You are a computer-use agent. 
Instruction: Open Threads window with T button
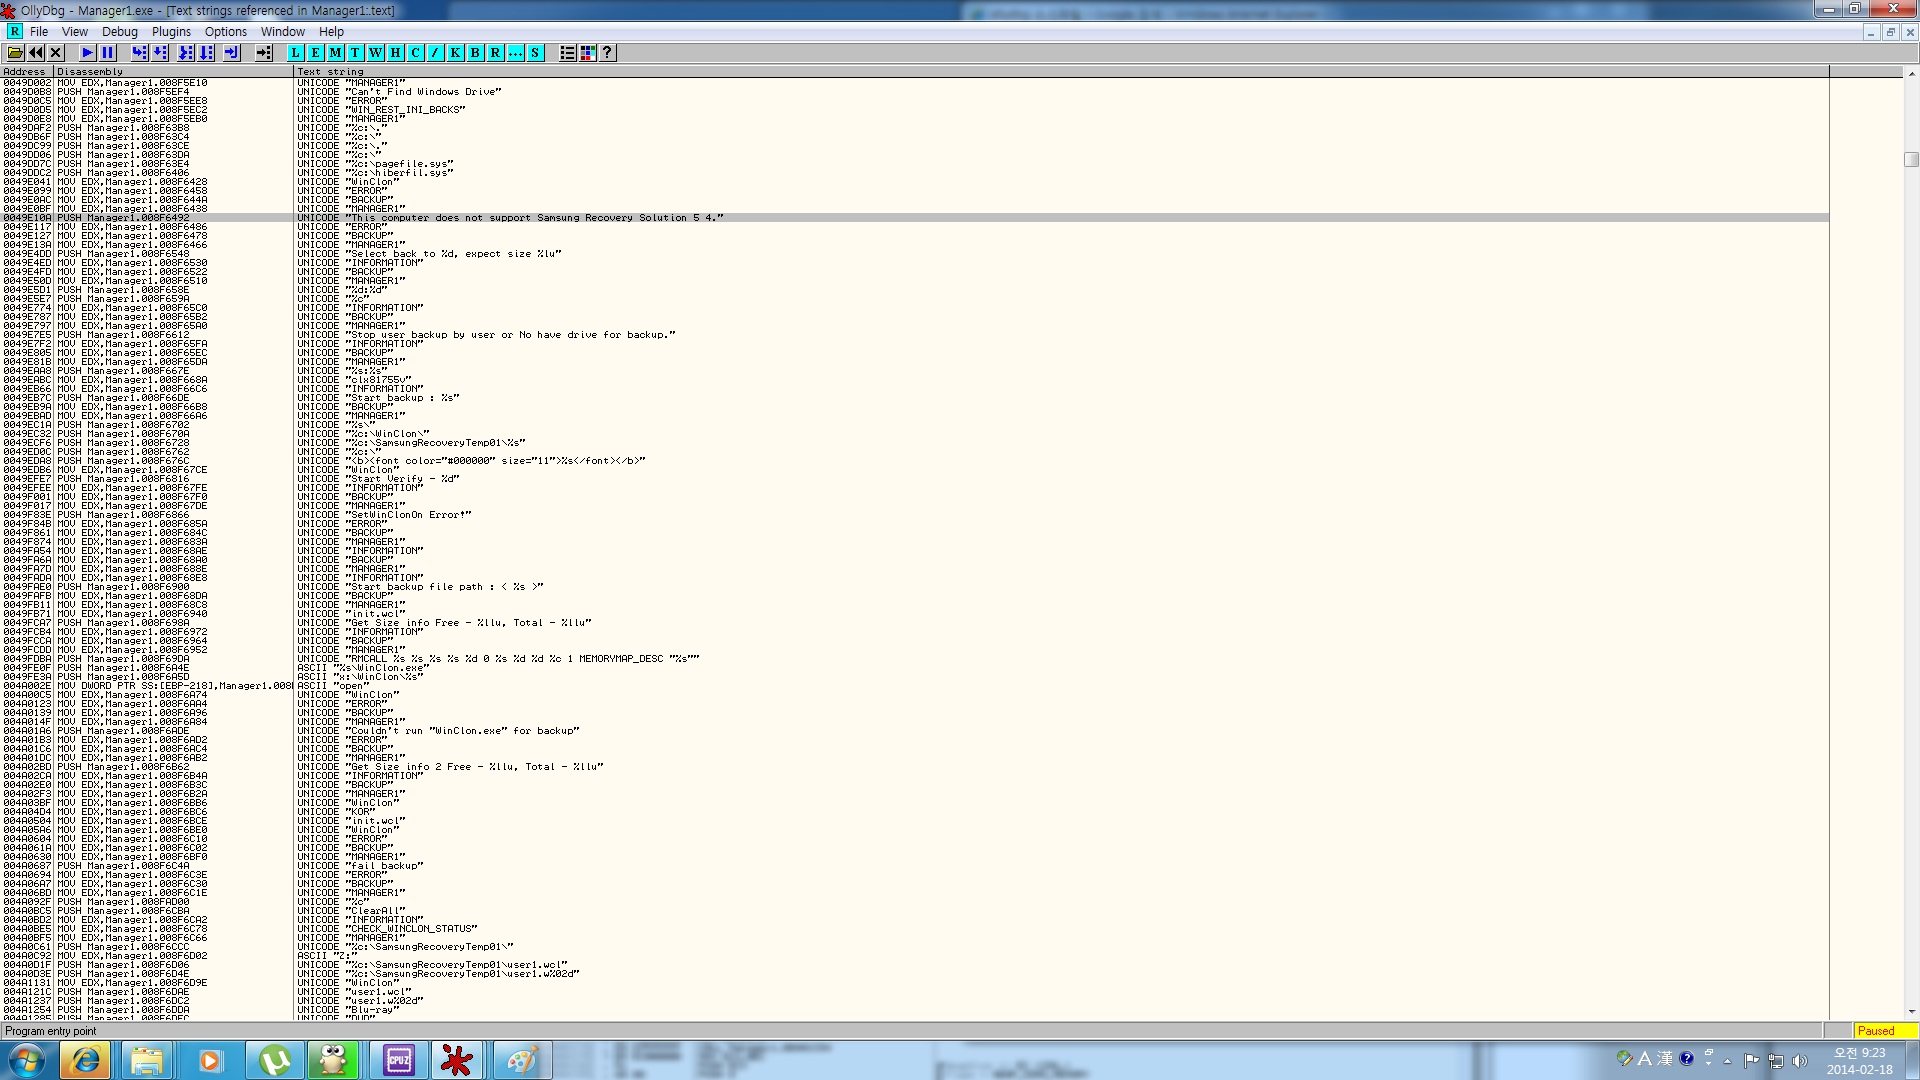pyautogui.click(x=356, y=53)
